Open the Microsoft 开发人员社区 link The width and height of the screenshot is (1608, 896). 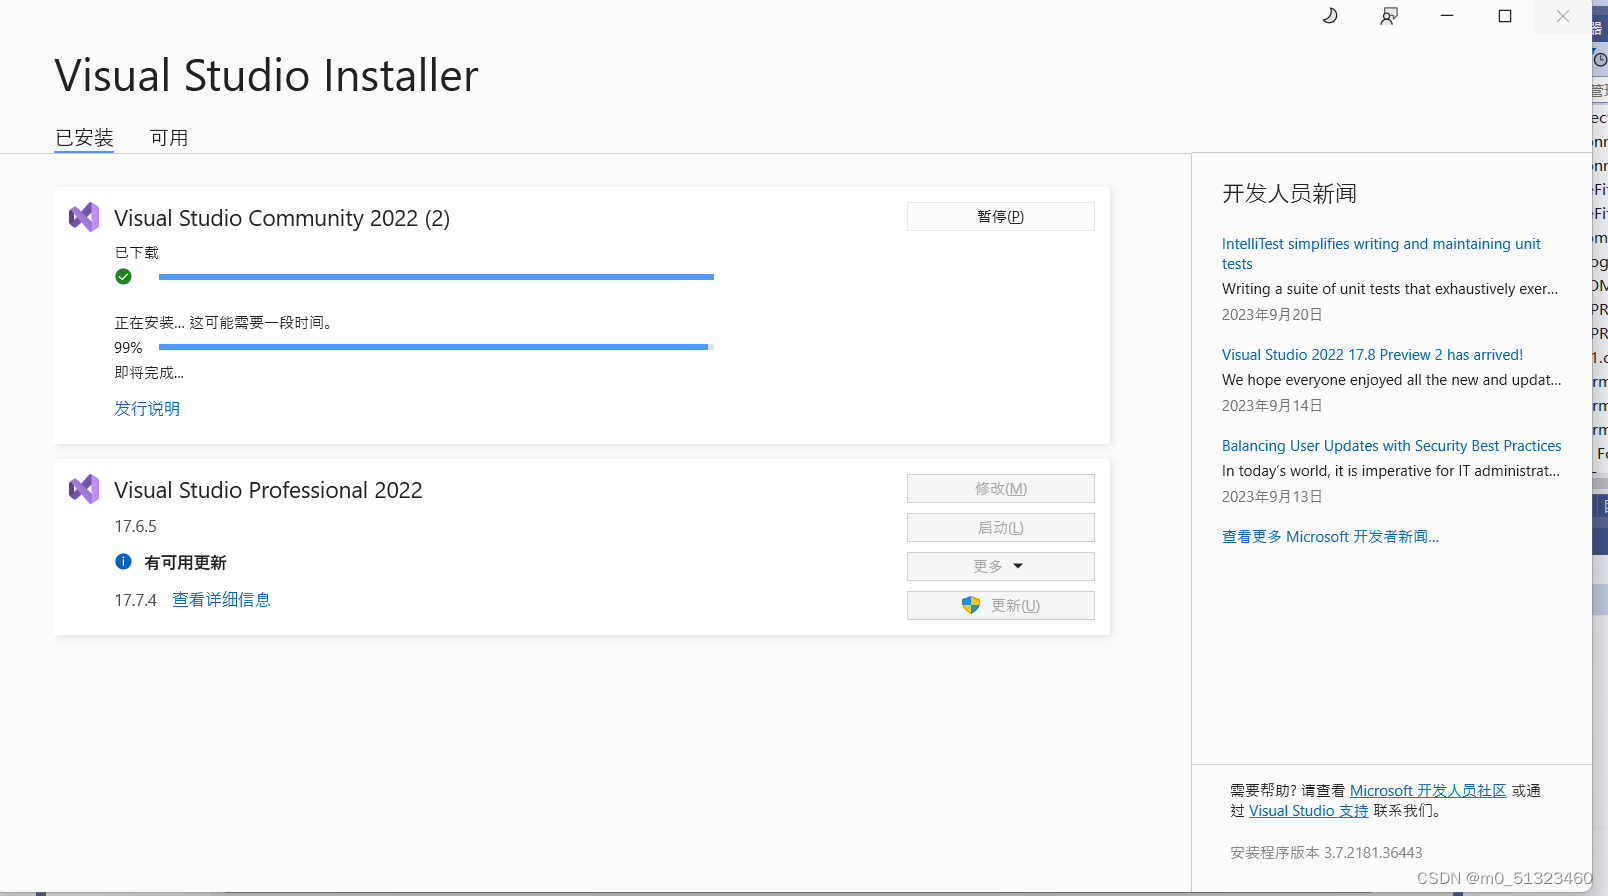click(x=1428, y=791)
